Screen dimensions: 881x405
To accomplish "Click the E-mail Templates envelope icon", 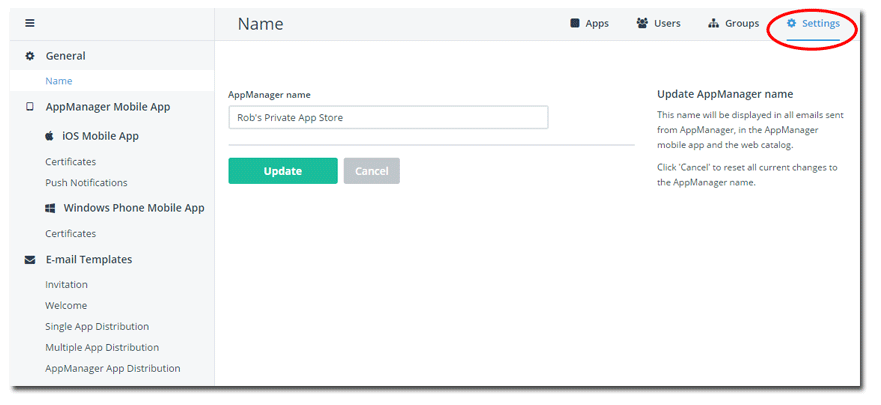I will click(30, 260).
